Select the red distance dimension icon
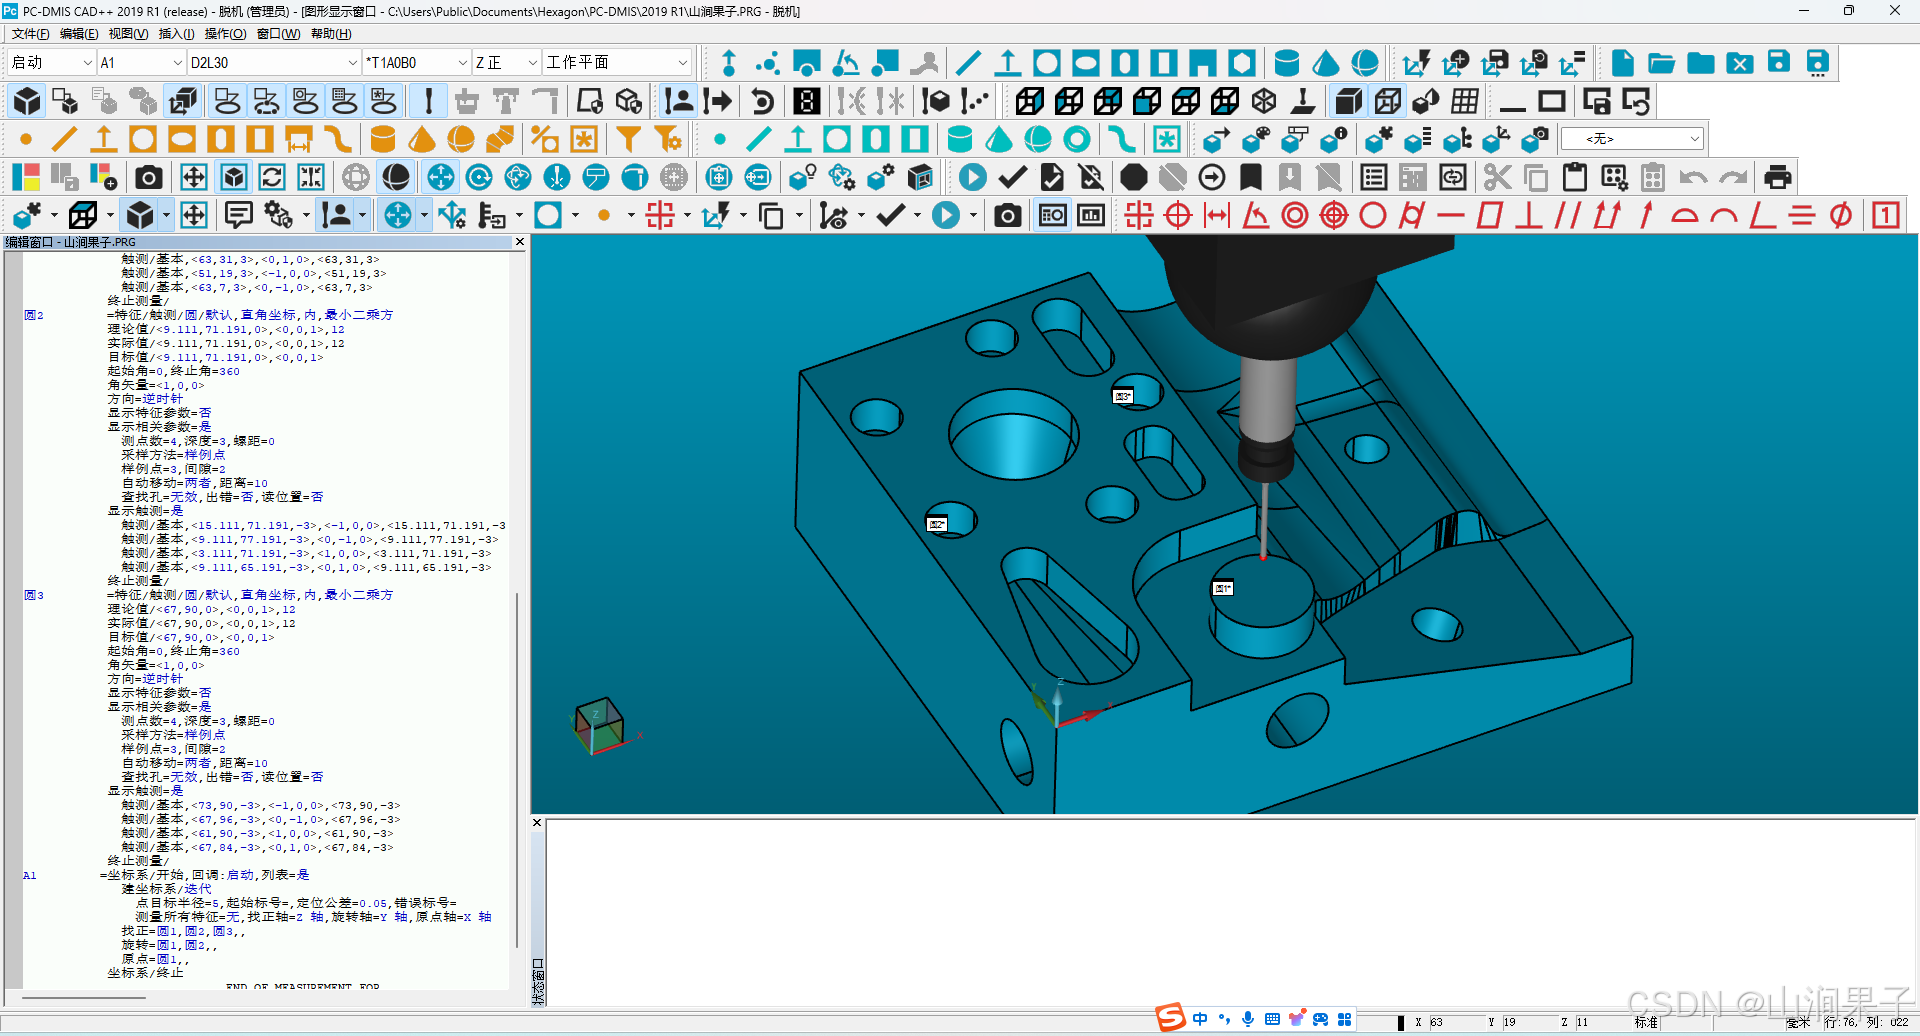Screen dimensions: 1920x1036 (1216, 215)
